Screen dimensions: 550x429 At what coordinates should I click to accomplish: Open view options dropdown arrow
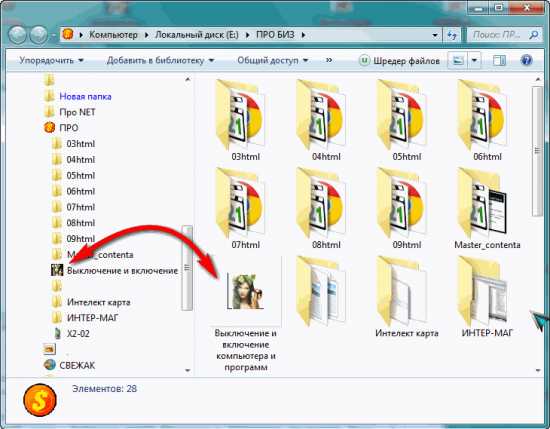(x=474, y=61)
